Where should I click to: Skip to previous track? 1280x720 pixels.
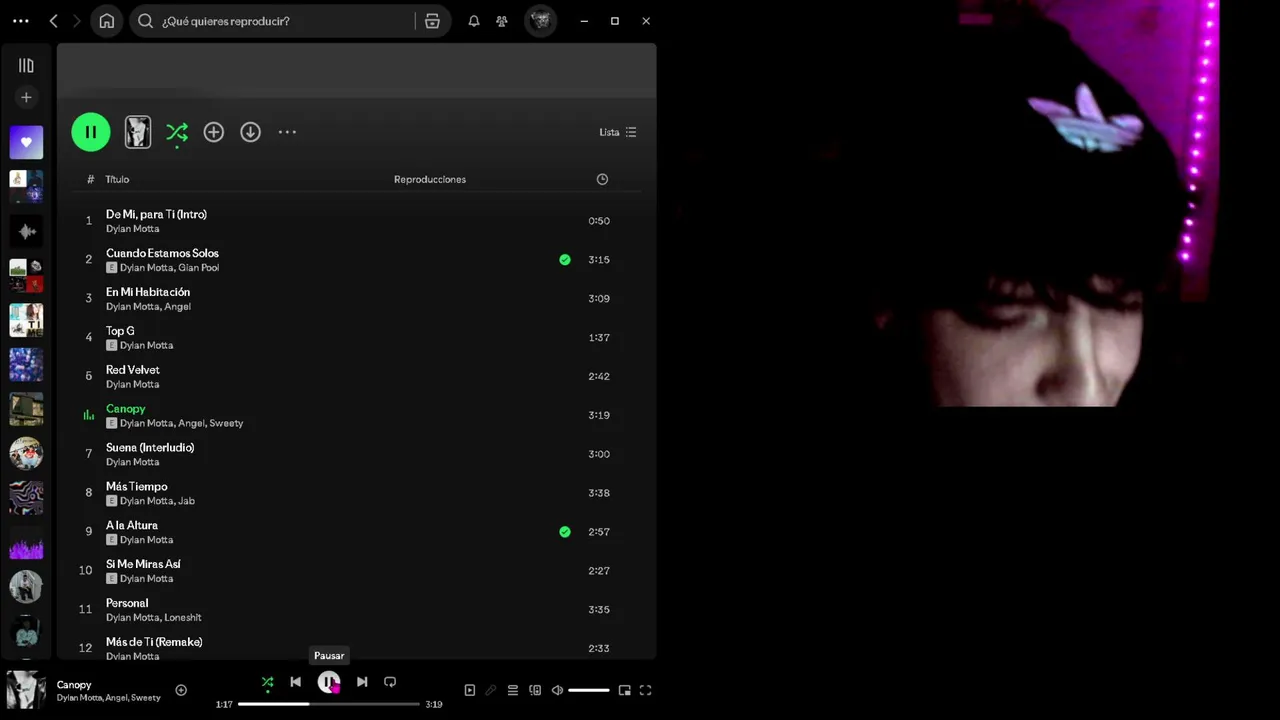tap(295, 682)
